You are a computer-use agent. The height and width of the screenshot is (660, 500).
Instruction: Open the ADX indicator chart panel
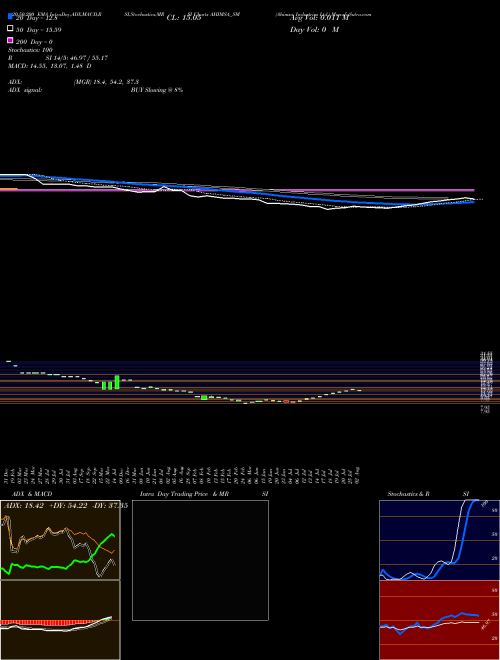point(60,540)
